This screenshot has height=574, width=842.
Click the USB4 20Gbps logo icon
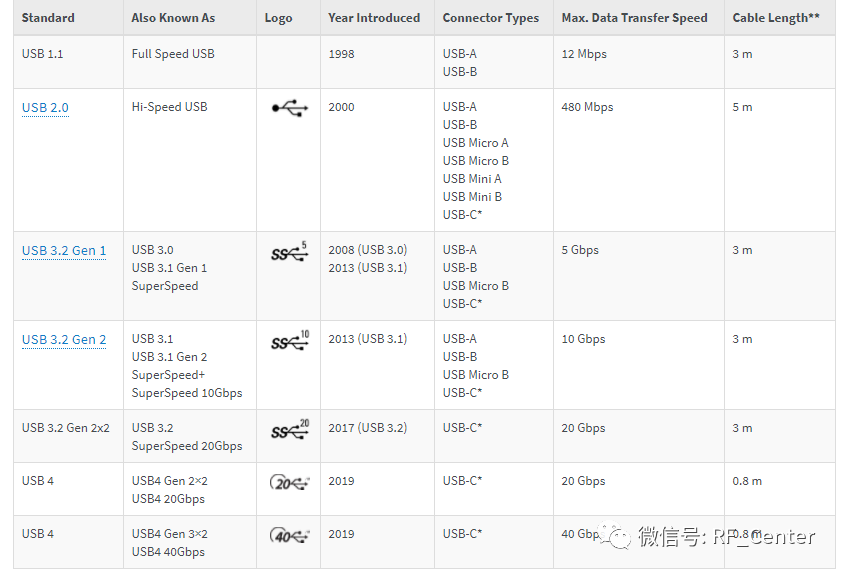pyautogui.click(x=289, y=482)
